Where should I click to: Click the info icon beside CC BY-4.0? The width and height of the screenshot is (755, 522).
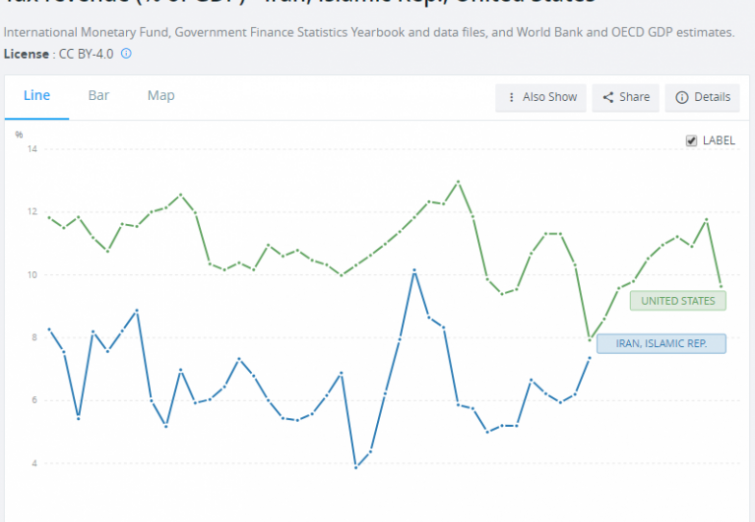click(x=126, y=52)
